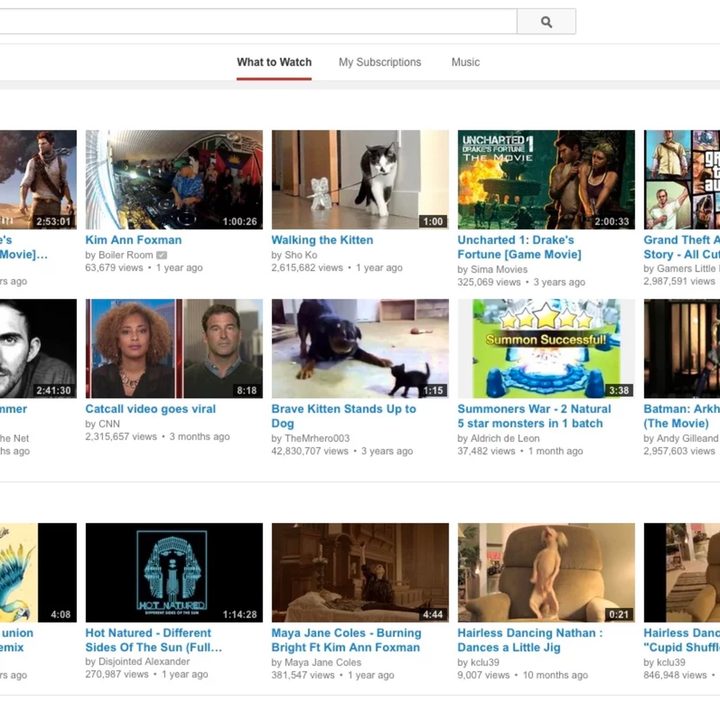Image resolution: width=720 pixels, height=720 pixels.
Task: Open Uncharted 1 Drake's Fortune thumbnail
Action: [546, 180]
